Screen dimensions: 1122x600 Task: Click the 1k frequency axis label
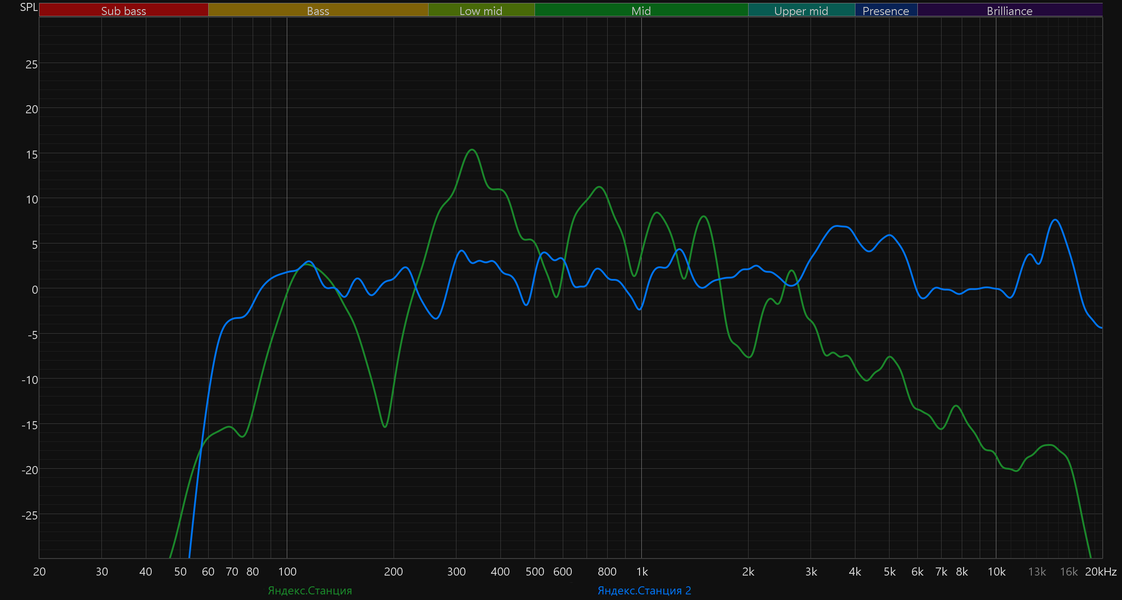[641, 571]
